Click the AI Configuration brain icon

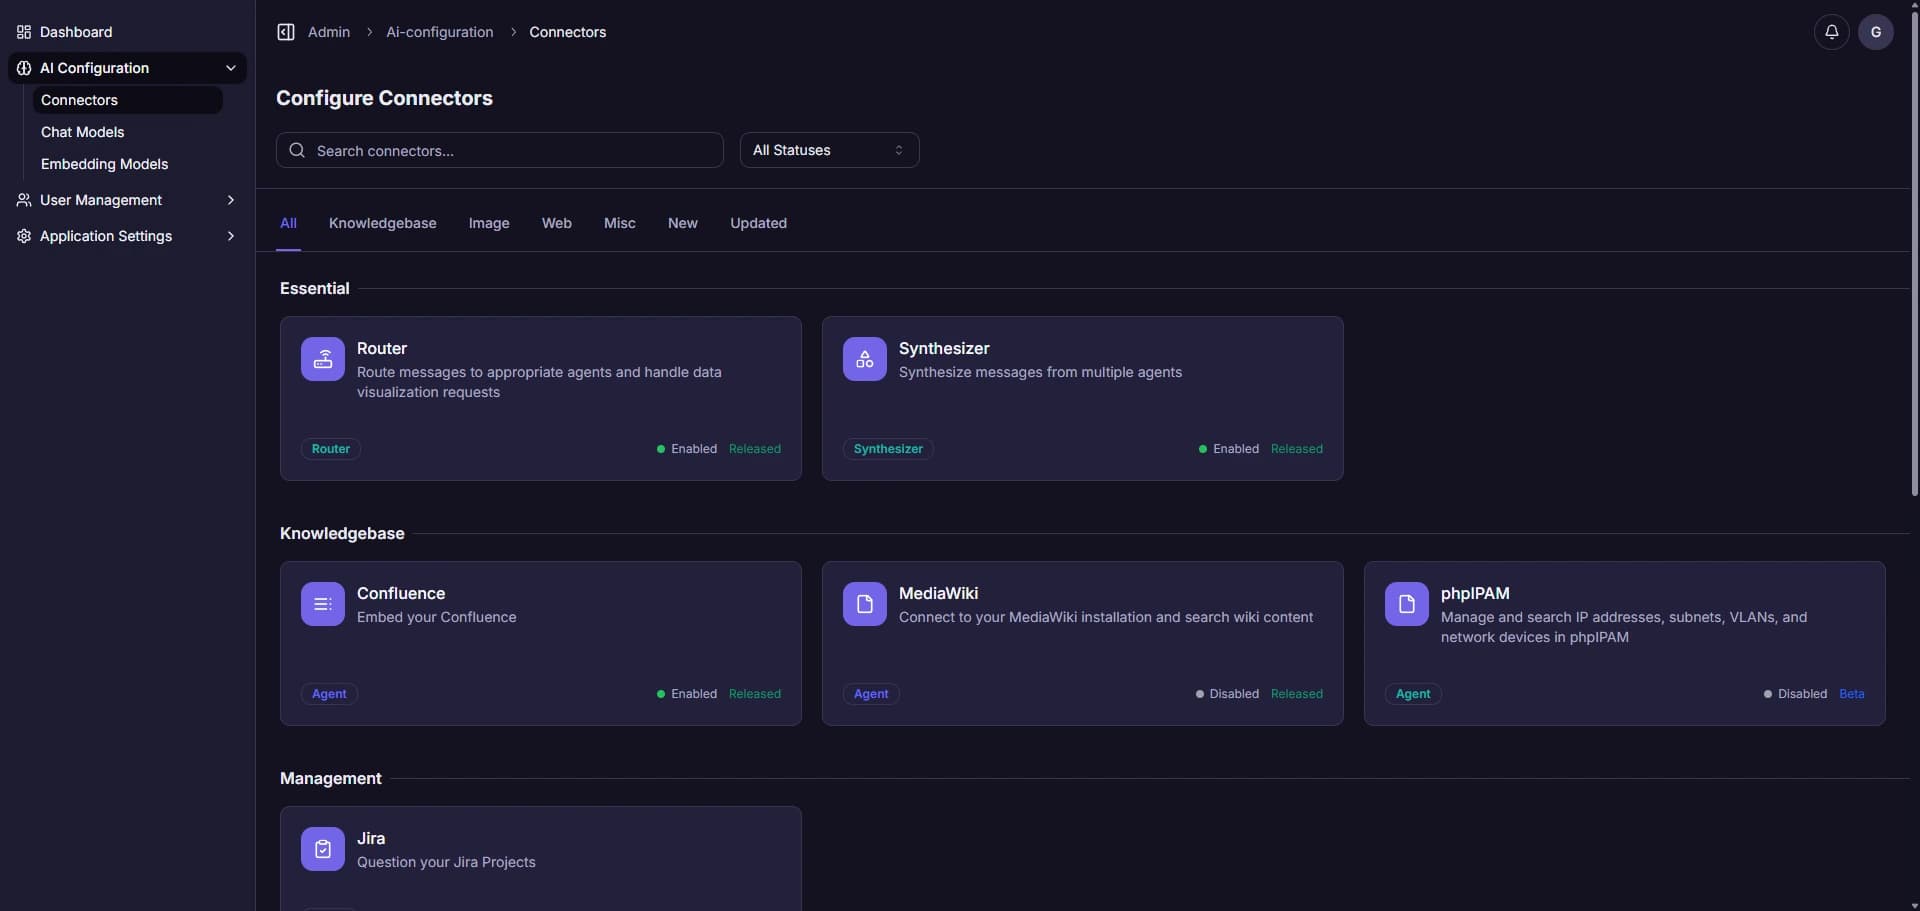click(22, 68)
